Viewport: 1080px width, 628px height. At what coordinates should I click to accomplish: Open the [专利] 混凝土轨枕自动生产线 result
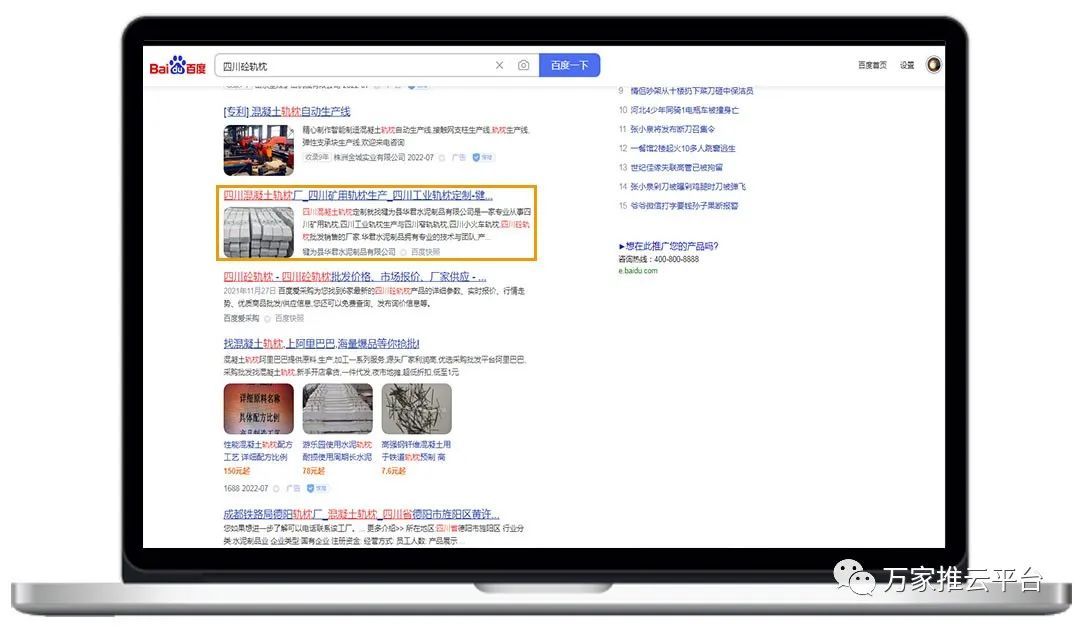click(x=287, y=111)
